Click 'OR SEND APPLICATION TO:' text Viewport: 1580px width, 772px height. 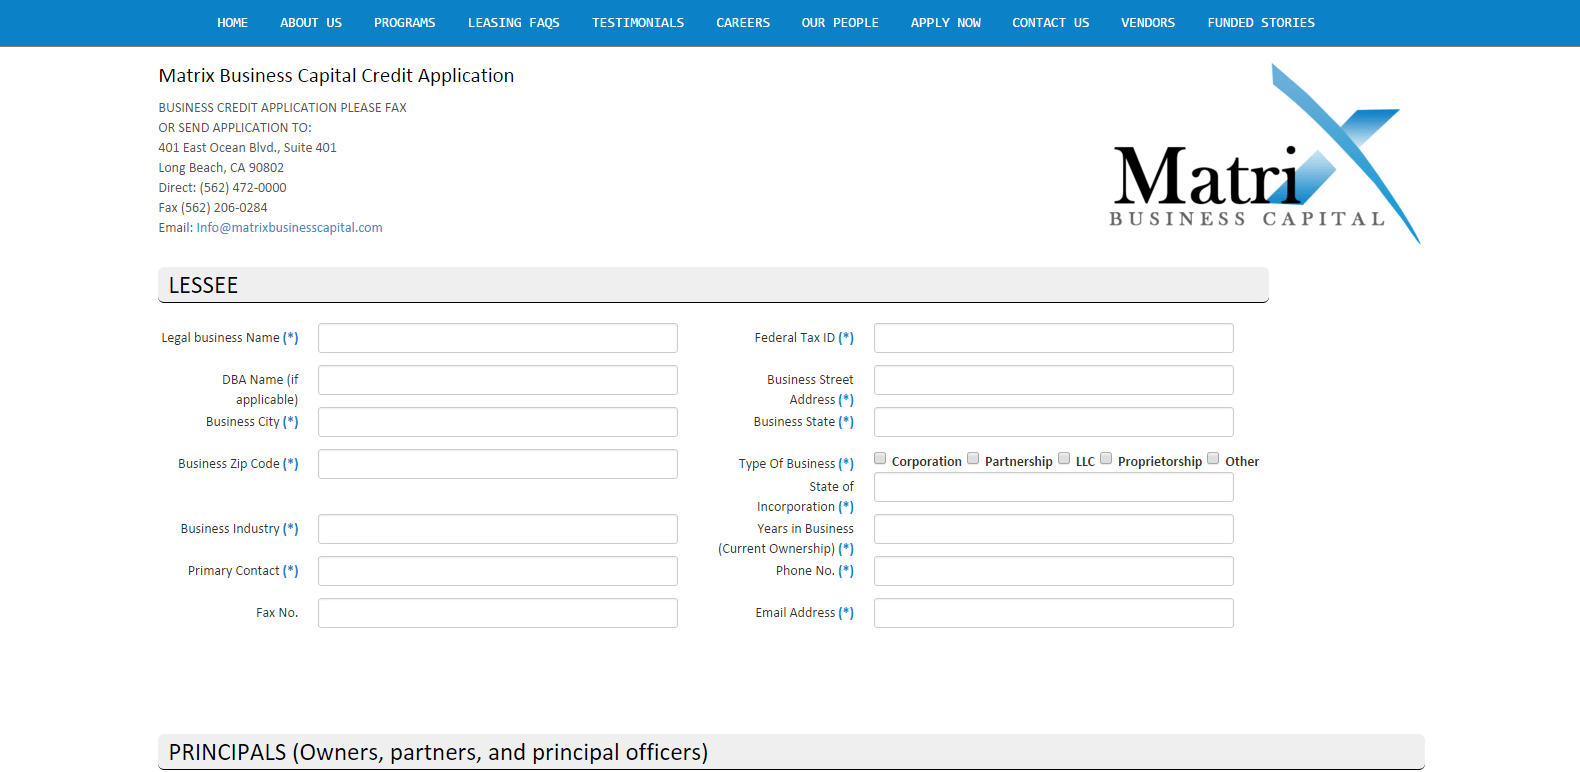click(235, 128)
